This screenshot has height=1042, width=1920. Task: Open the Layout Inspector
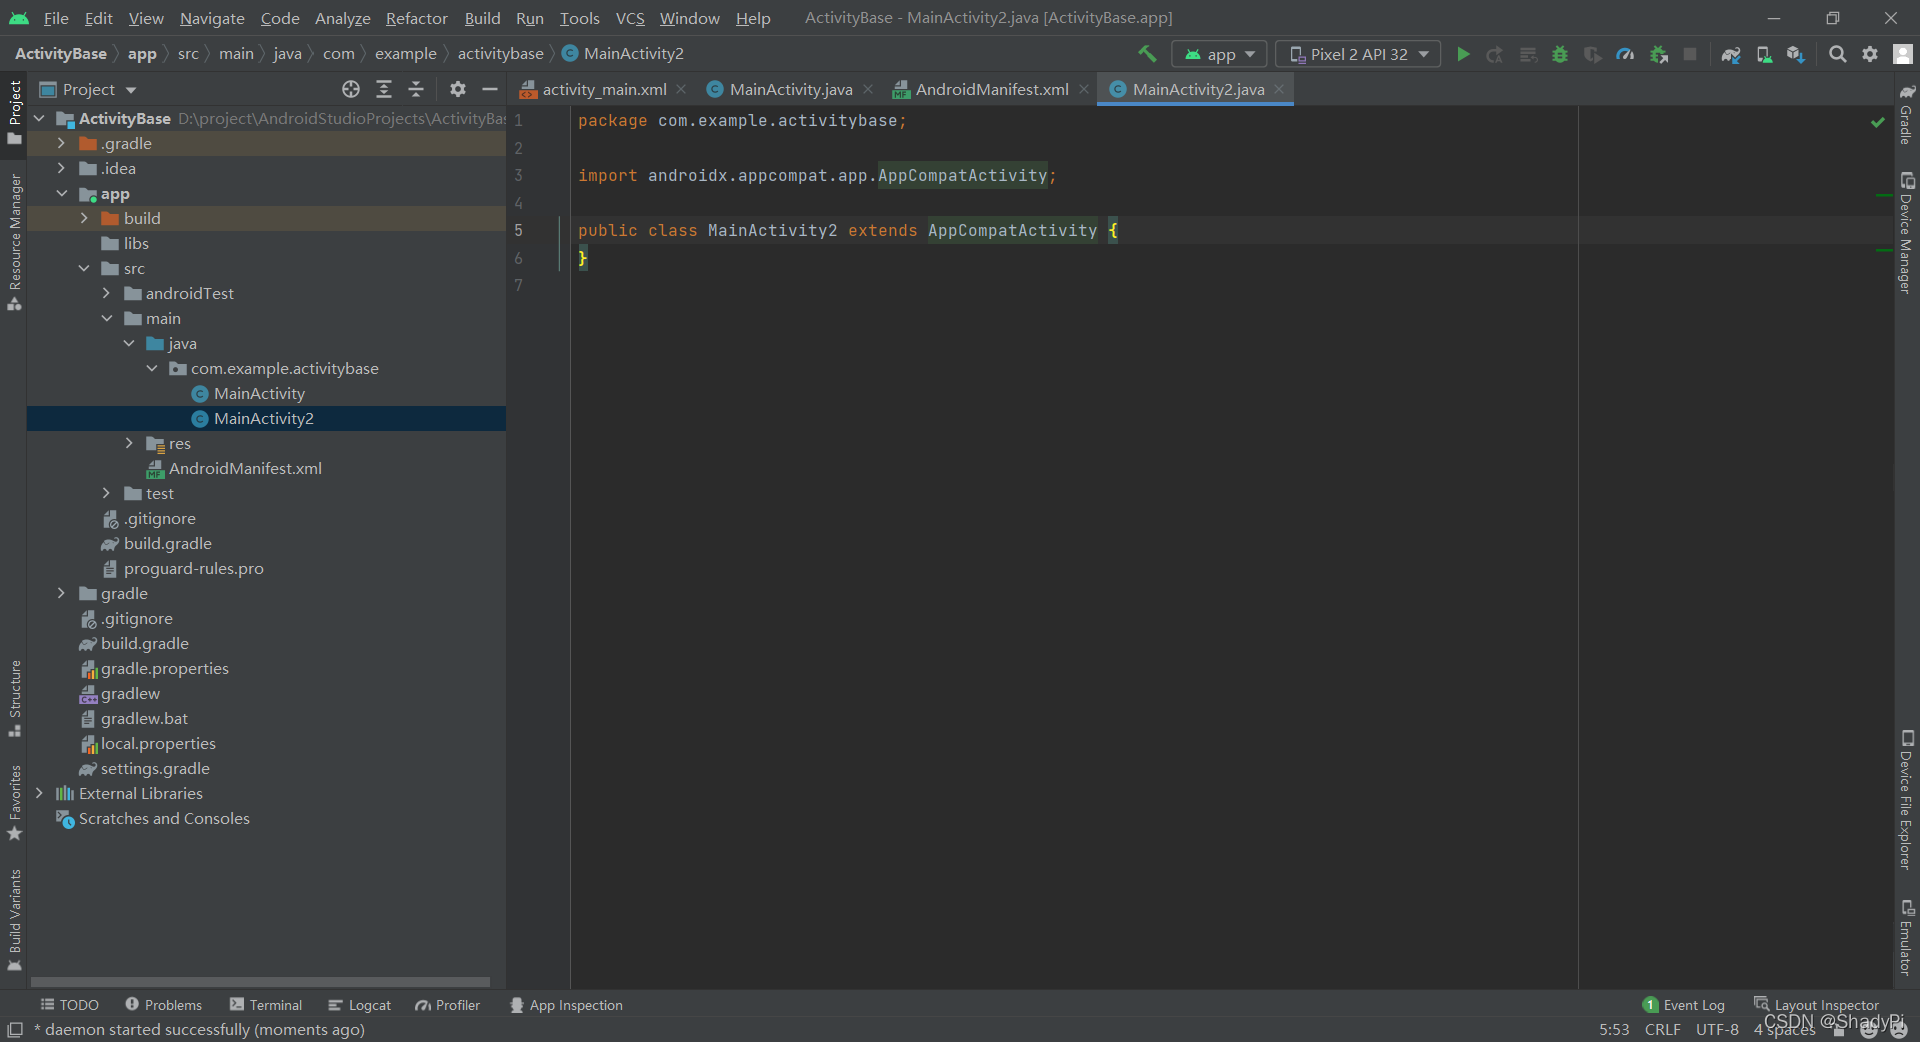pos(1816,1005)
